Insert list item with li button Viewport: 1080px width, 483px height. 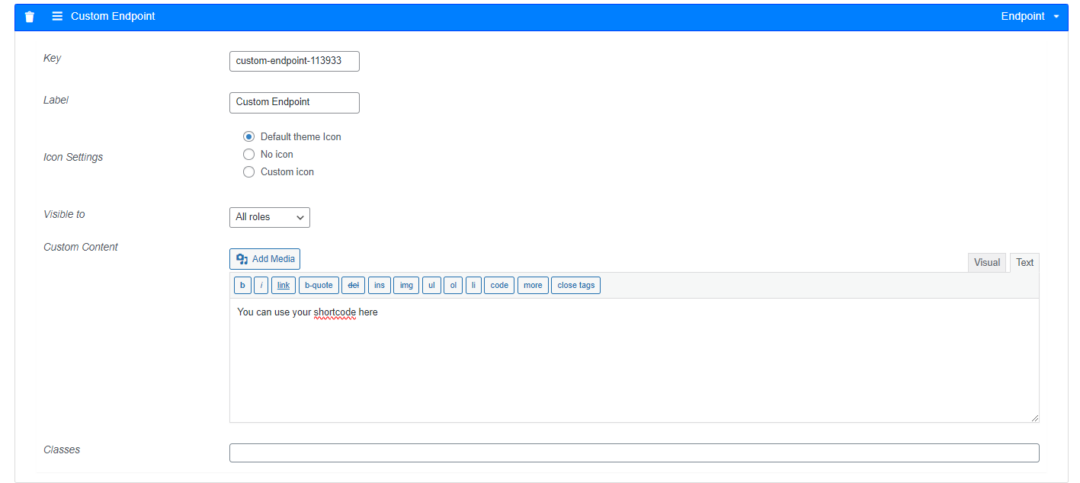coord(473,285)
